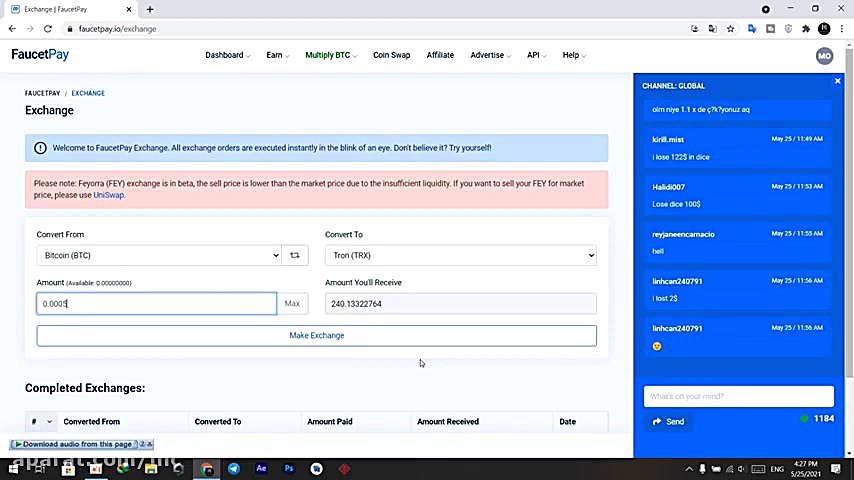Image resolution: width=854 pixels, height=480 pixels.
Task: Open a new browser tab
Action: click(150, 9)
